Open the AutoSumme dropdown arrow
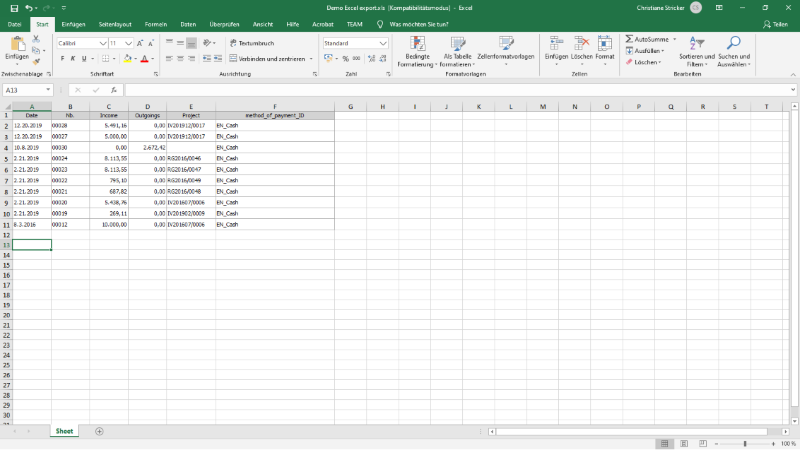 coord(674,39)
